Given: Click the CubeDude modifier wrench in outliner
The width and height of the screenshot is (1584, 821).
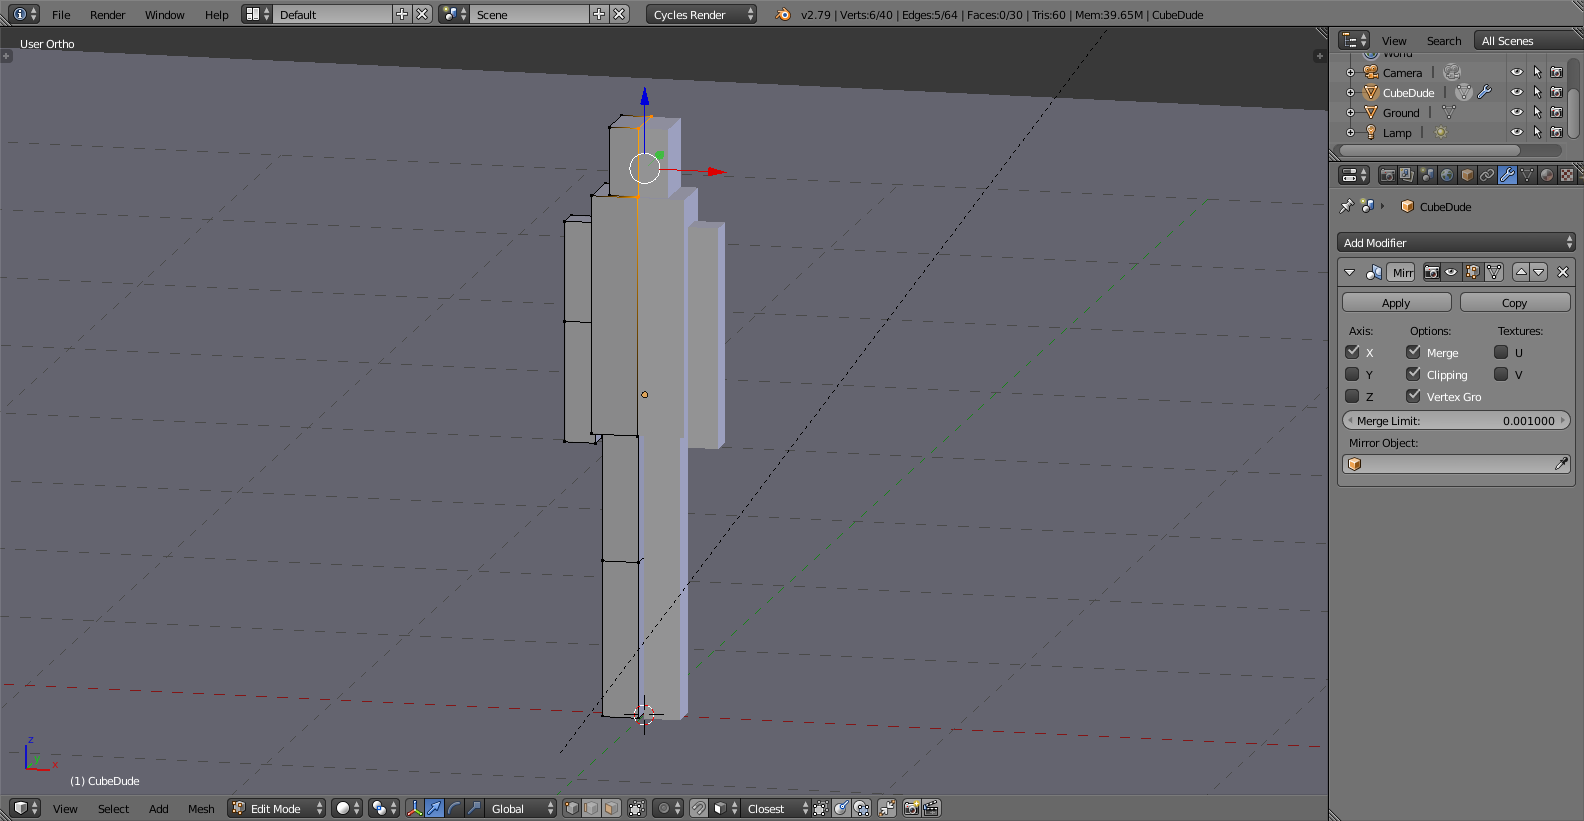Looking at the screenshot, I should point(1485,92).
